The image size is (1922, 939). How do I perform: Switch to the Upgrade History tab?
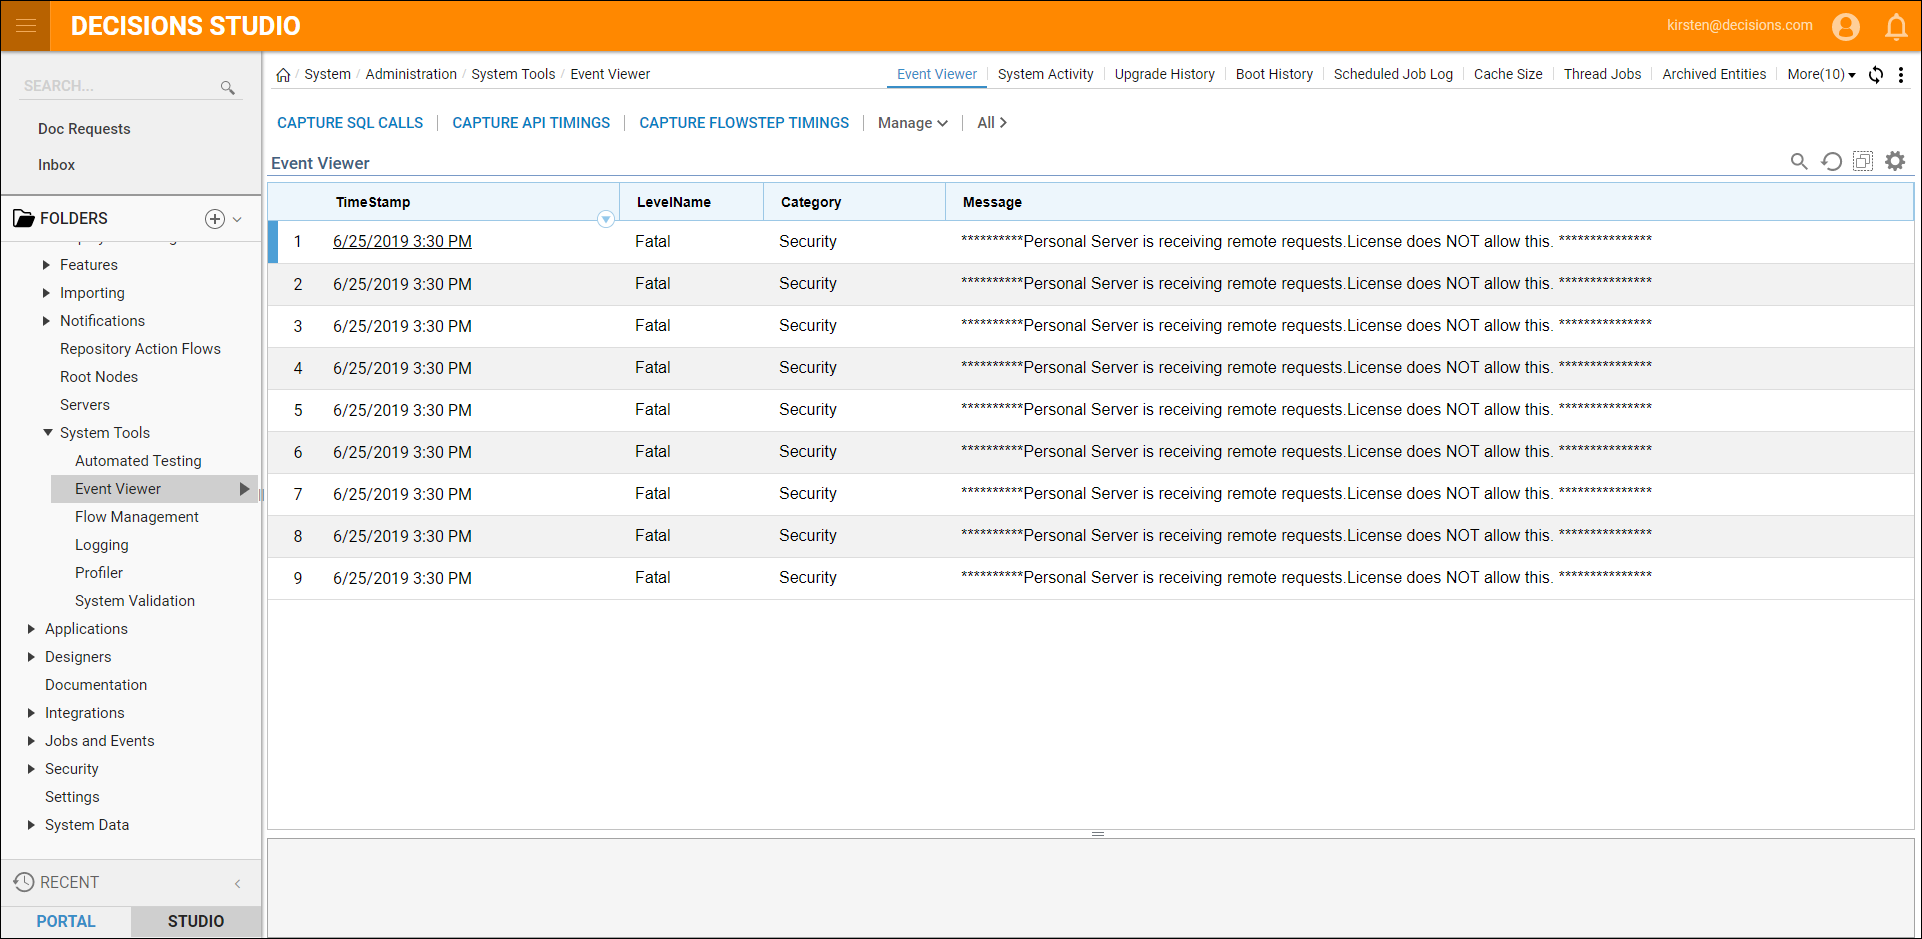coord(1164,75)
